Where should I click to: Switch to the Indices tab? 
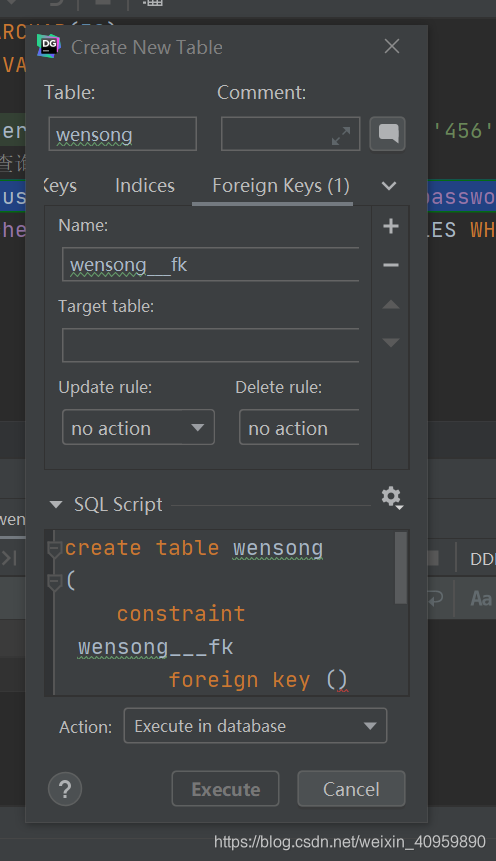click(145, 186)
